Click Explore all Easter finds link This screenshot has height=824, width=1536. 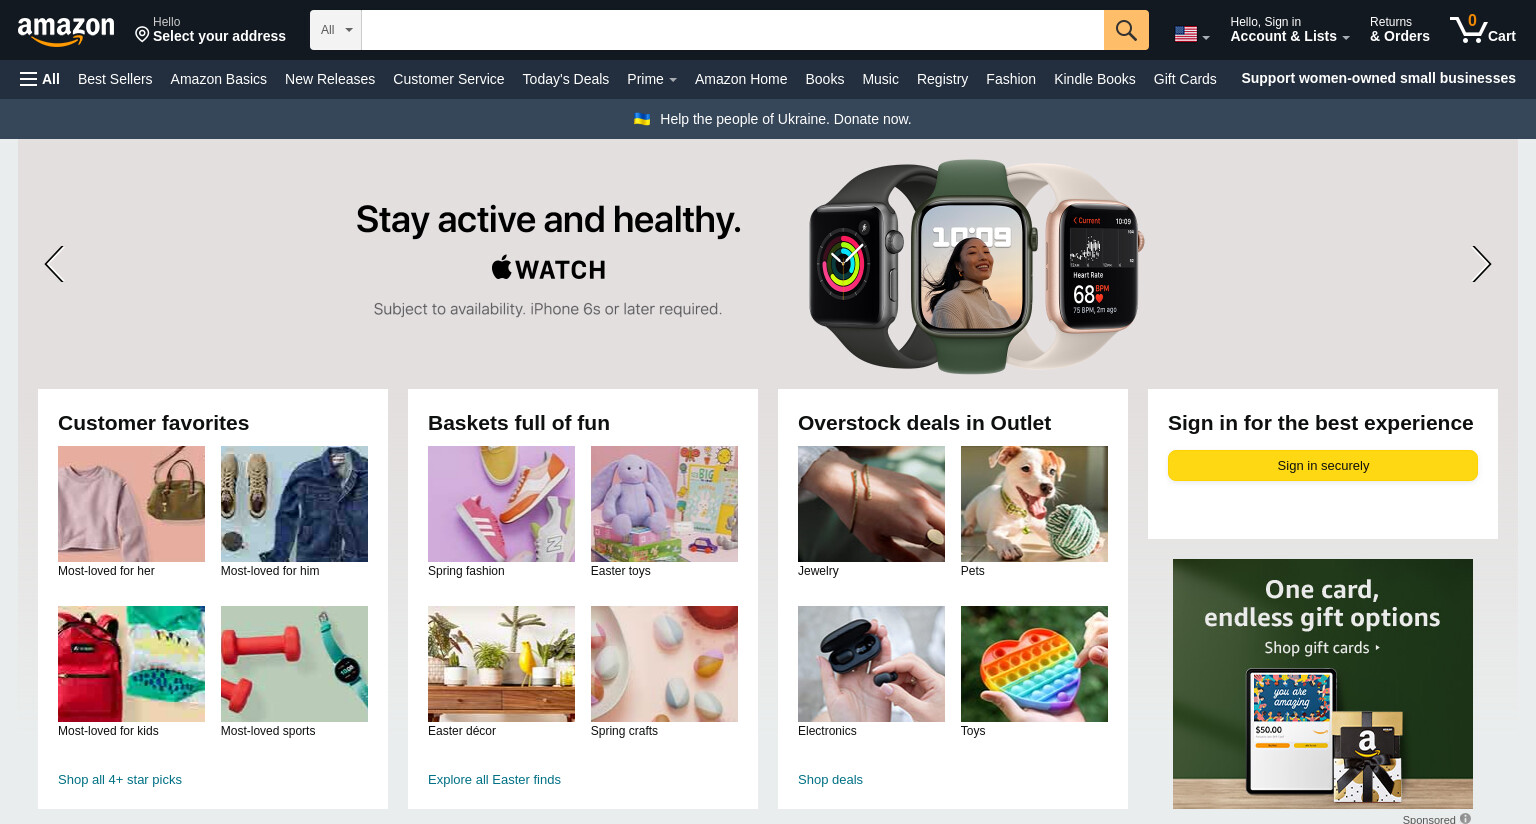(x=494, y=780)
